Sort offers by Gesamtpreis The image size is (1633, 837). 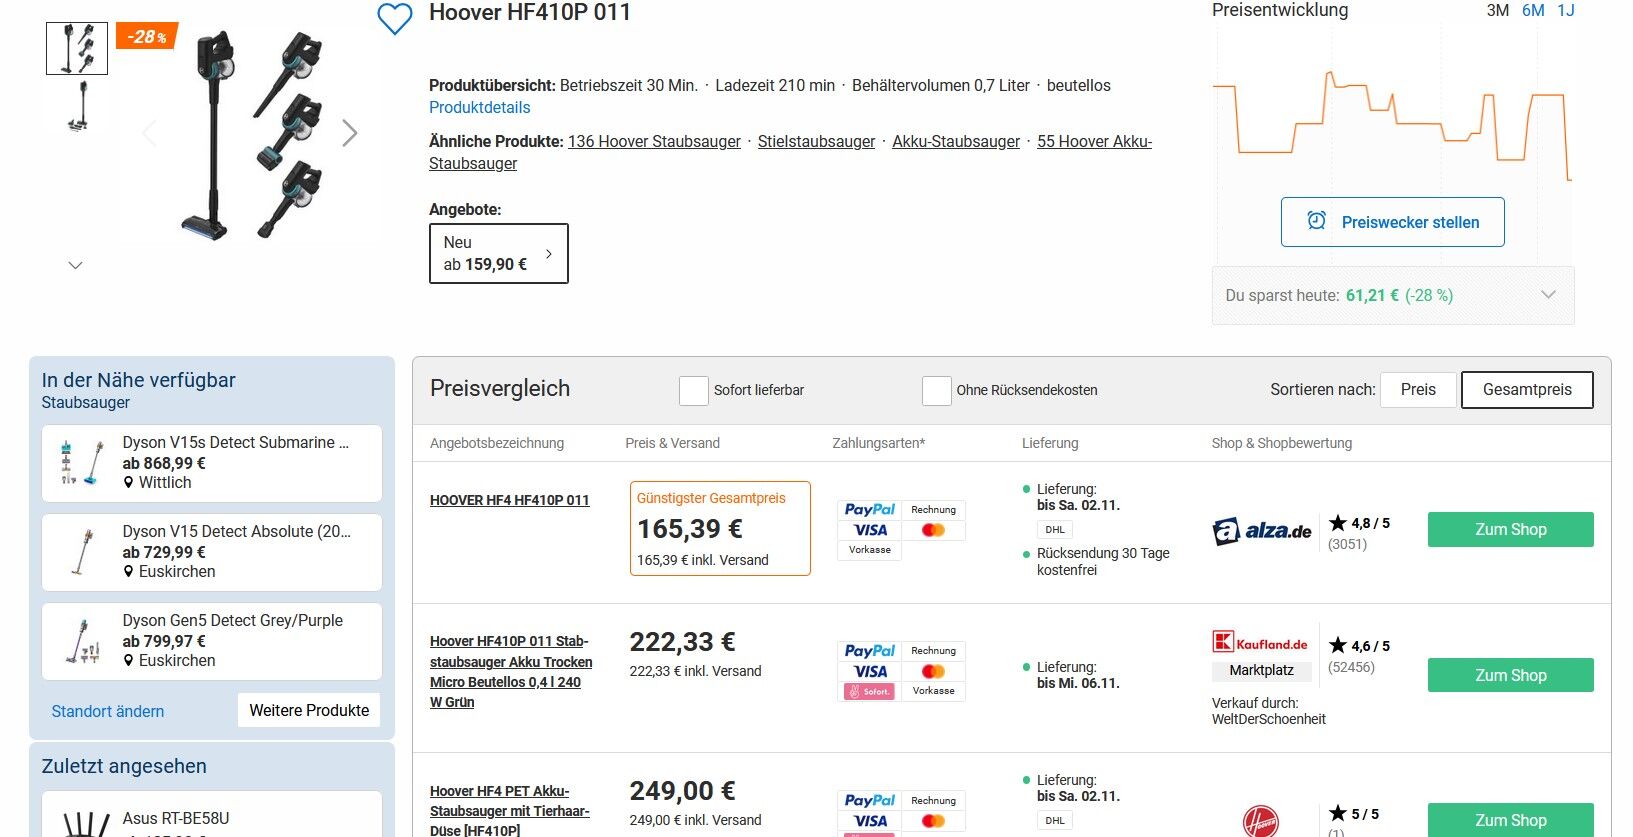(1527, 390)
